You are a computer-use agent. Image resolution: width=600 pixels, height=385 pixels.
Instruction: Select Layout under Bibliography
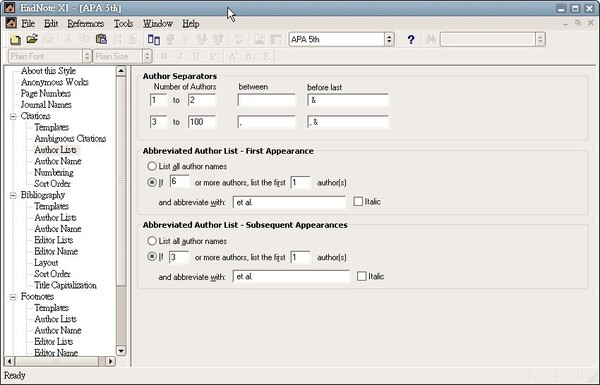click(46, 263)
